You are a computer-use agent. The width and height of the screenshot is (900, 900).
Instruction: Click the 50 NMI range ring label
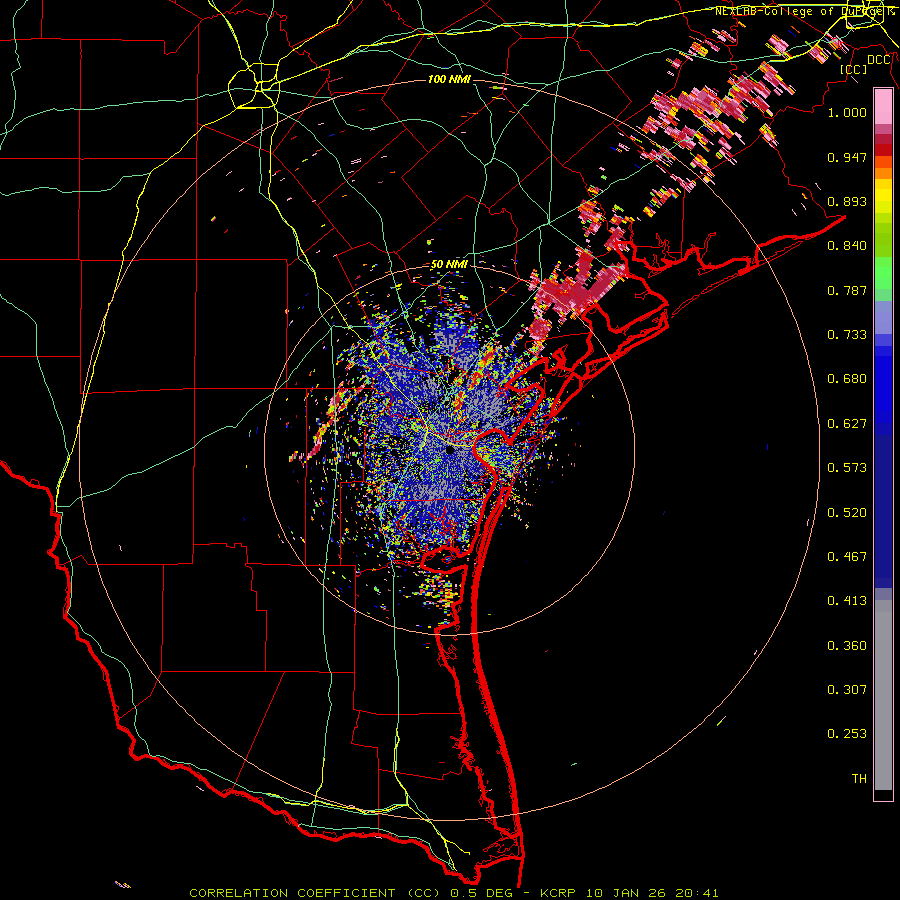pyautogui.click(x=449, y=264)
